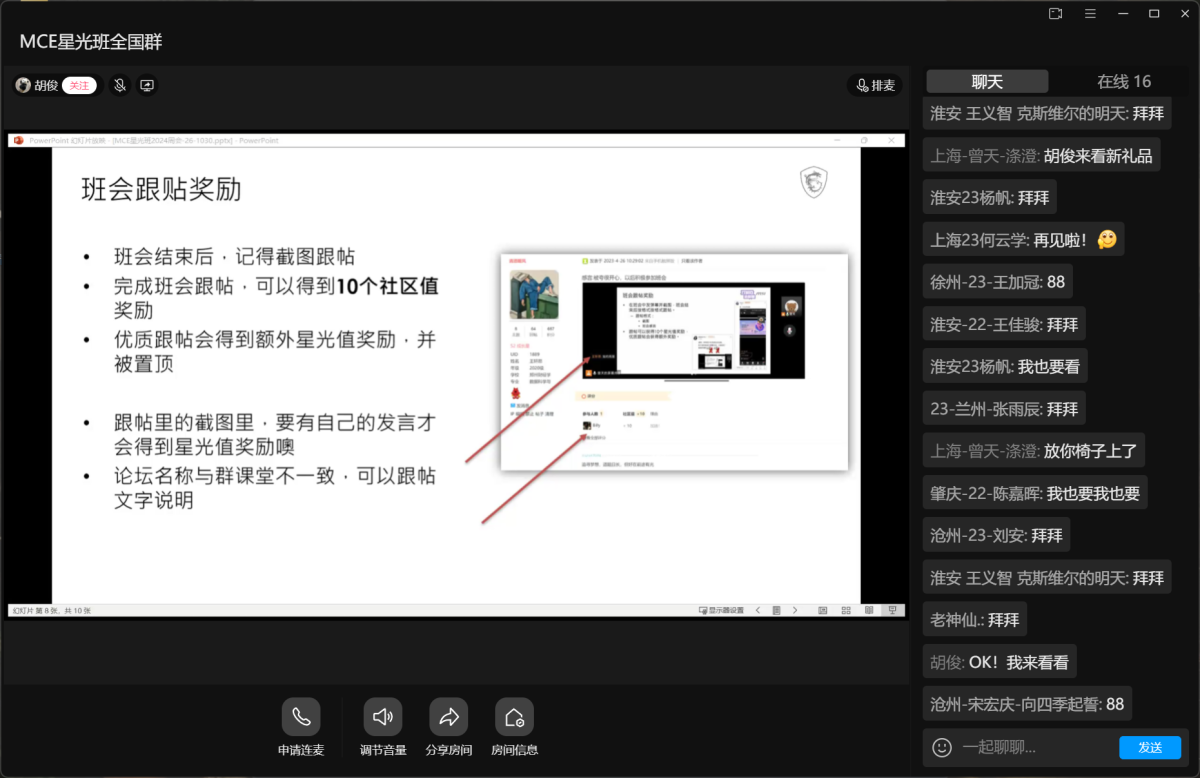Click message 88 from 徐州-23-王加冠
The width and height of the screenshot is (1200, 778).
pyautogui.click(x=999, y=282)
